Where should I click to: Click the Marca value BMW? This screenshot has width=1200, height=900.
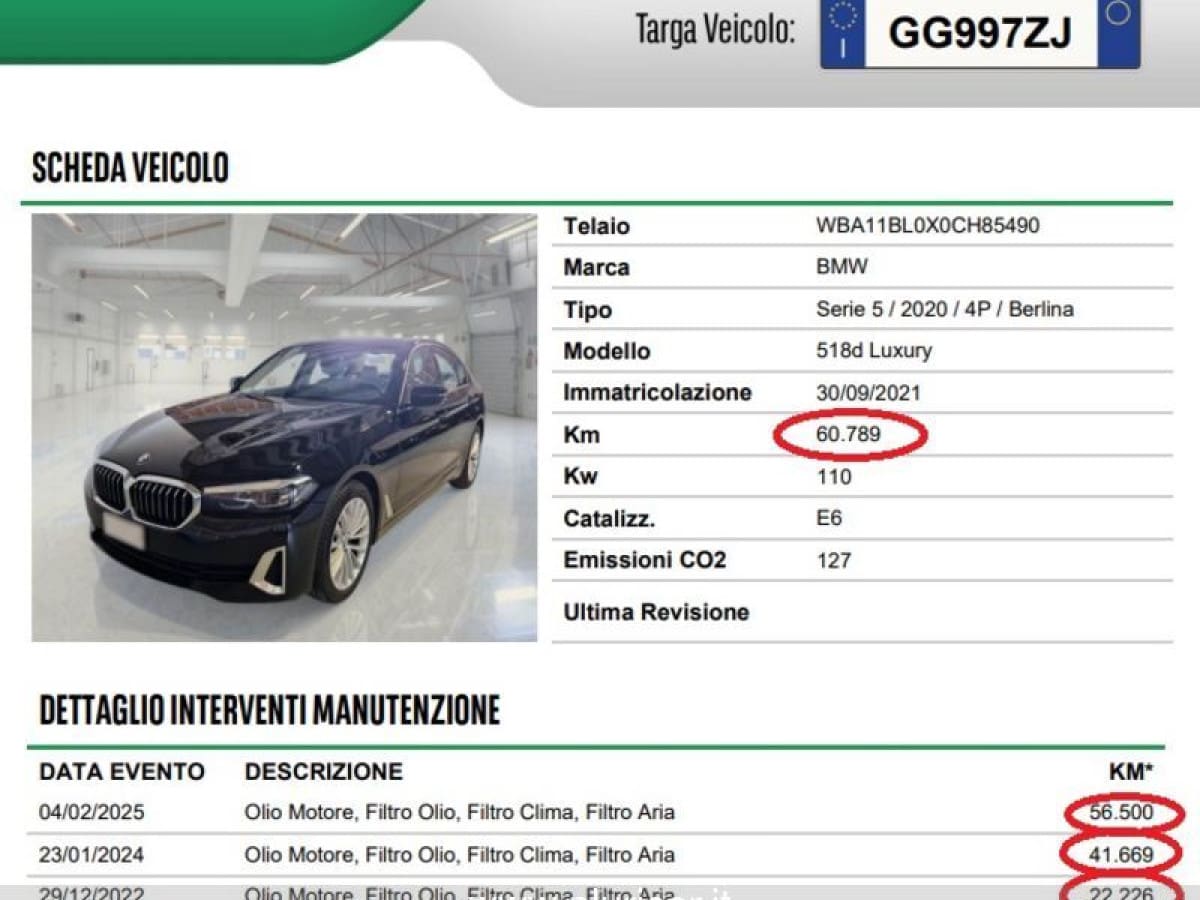(842, 268)
